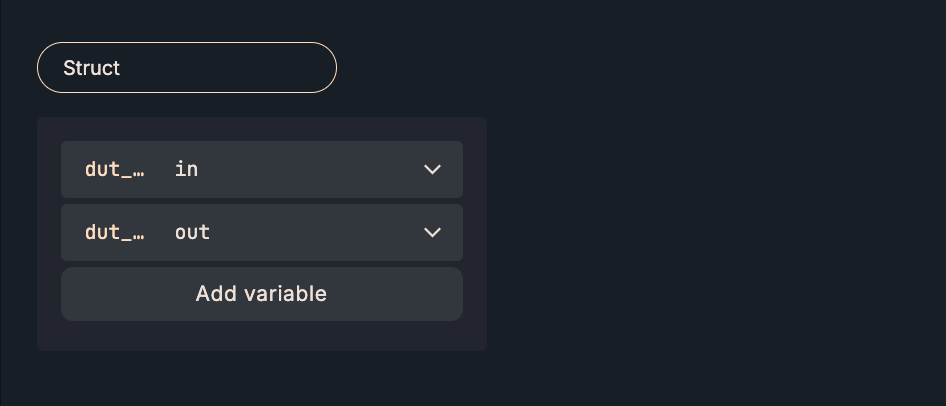Image resolution: width=946 pixels, height=406 pixels.
Task: Show details for the "in" variable row
Action: click(x=432, y=170)
